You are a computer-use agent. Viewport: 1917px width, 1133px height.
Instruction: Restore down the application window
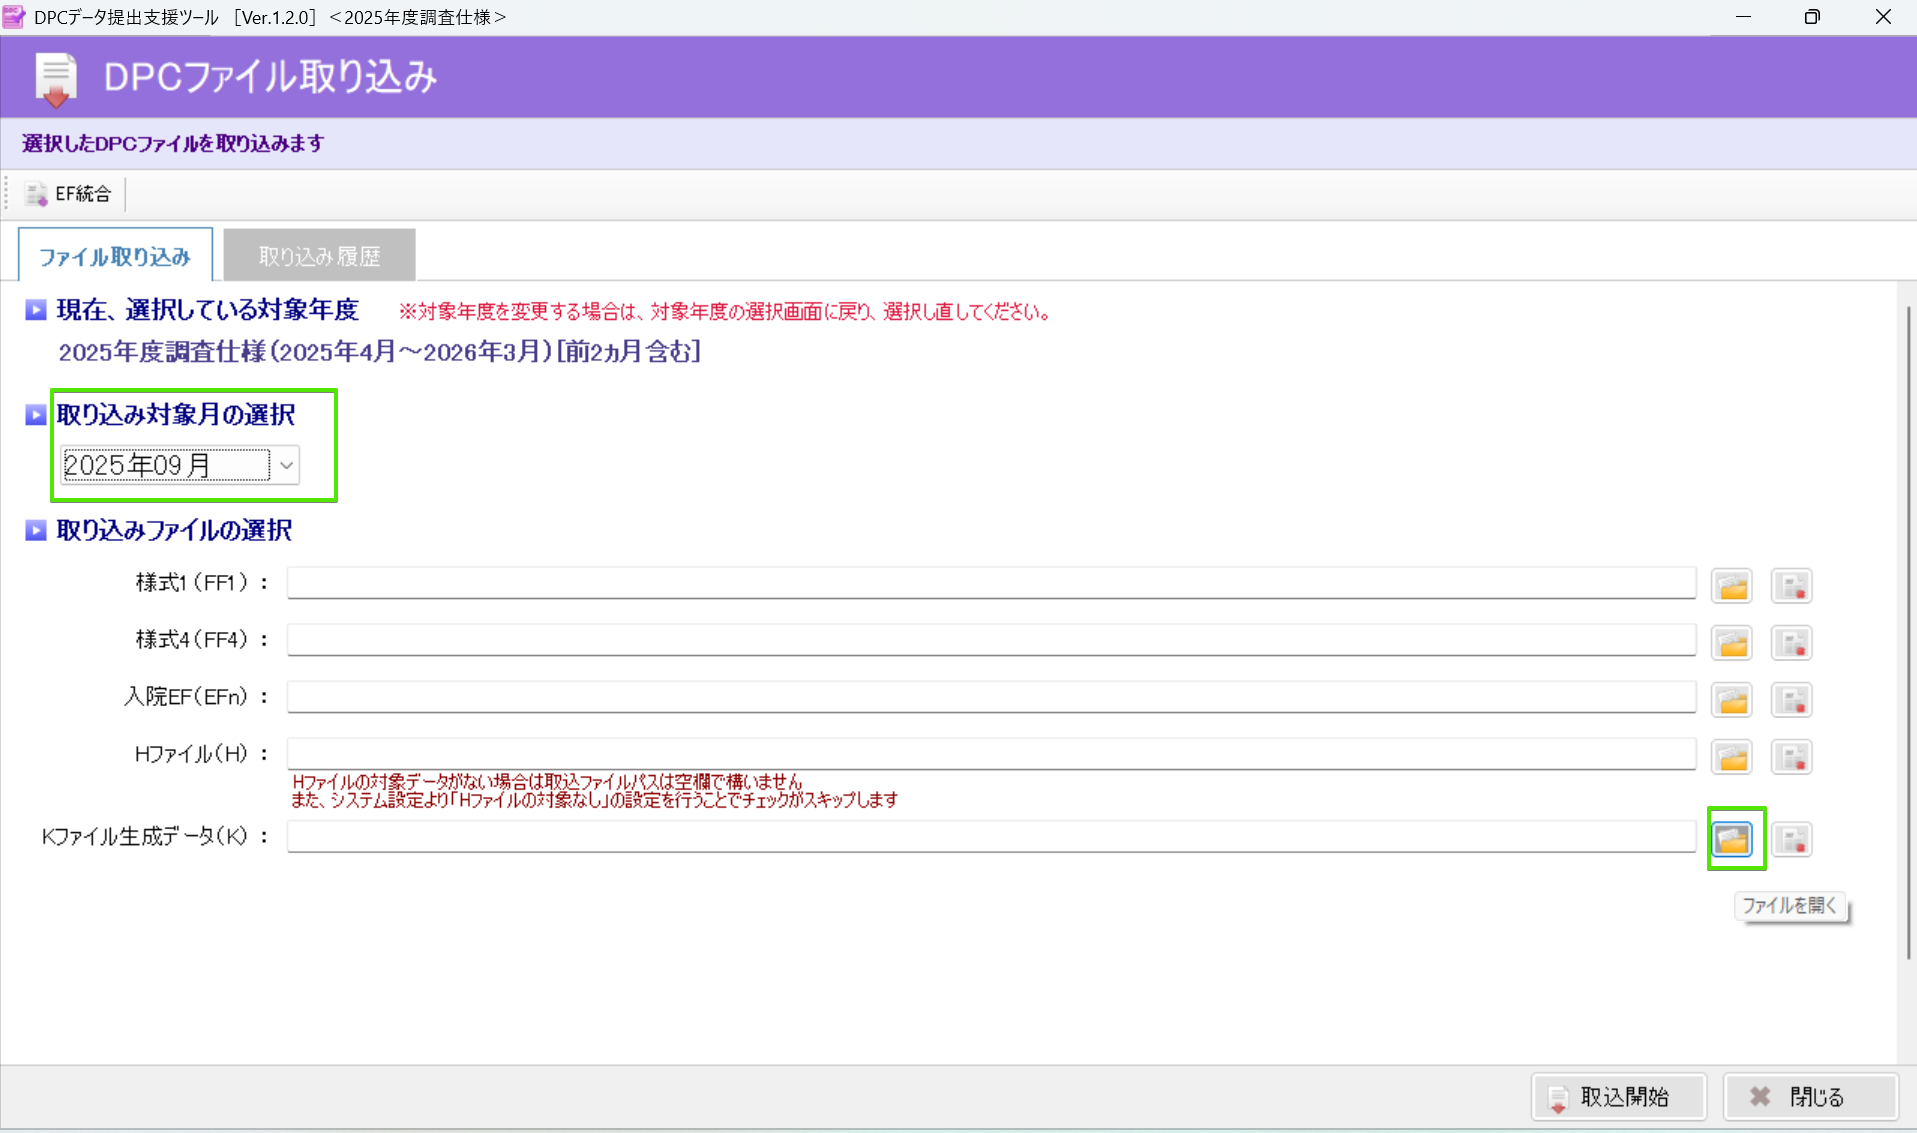point(1812,17)
